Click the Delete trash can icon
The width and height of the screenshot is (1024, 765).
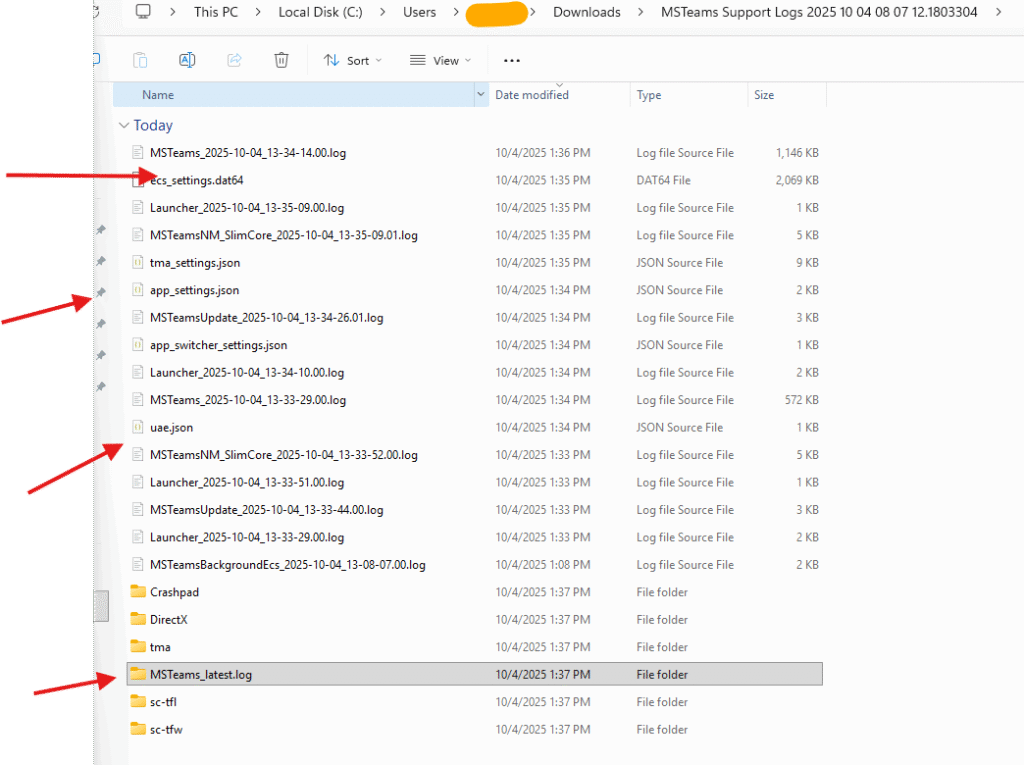click(281, 60)
